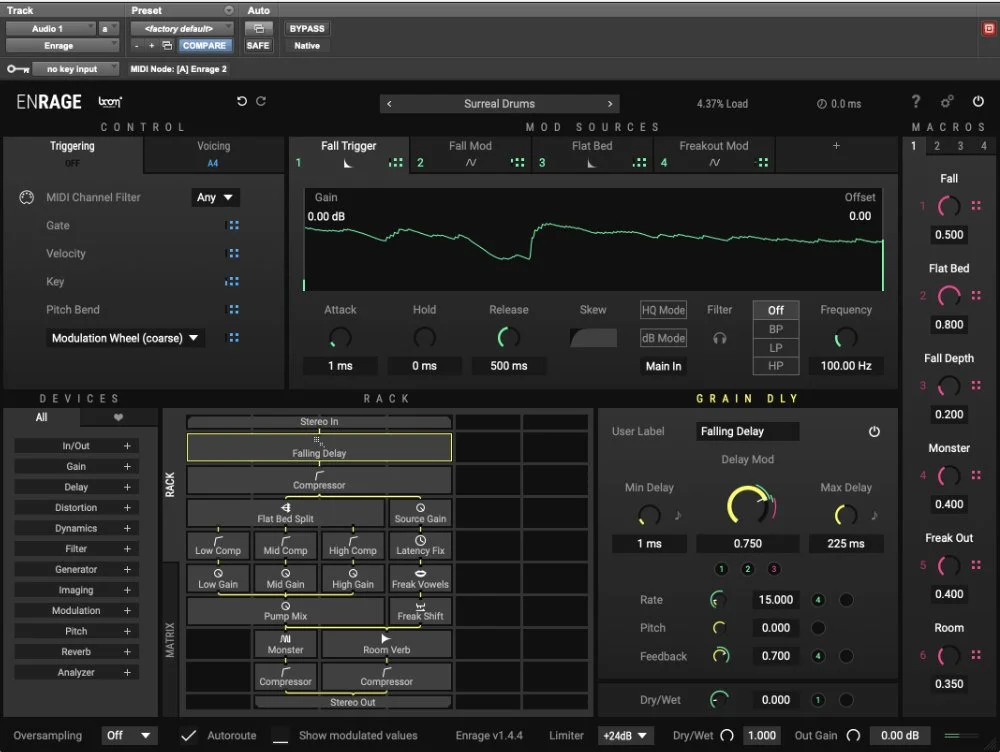Viewport: 1000px width, 752px height.
Task: Select the Fall Mod source tab
Action: point(470,154)
